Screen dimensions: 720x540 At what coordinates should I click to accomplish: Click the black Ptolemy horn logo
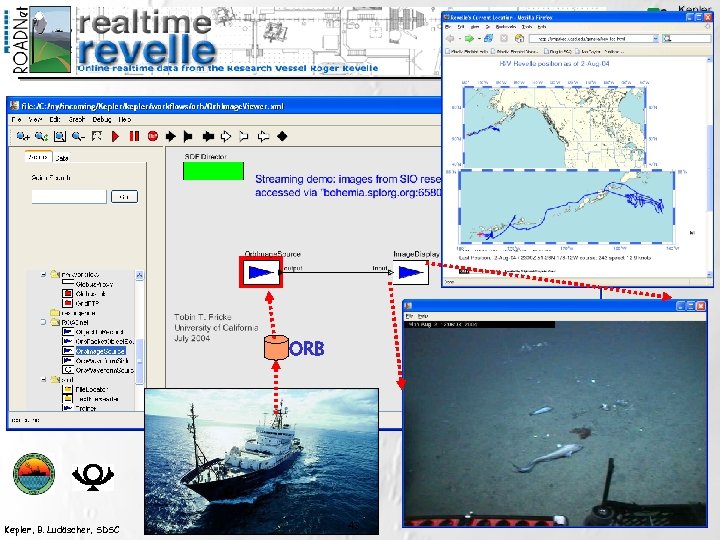point(93,476)
